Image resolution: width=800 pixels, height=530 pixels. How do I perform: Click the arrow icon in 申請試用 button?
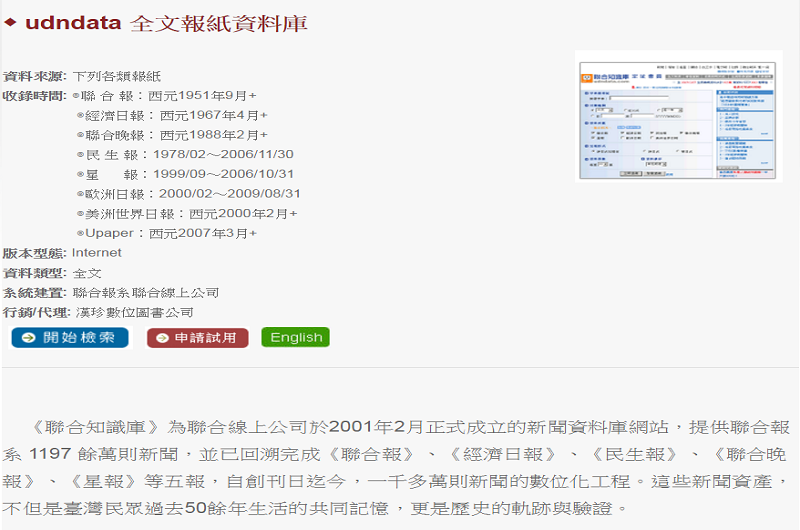pyautogui.click(x=162, y=338)
